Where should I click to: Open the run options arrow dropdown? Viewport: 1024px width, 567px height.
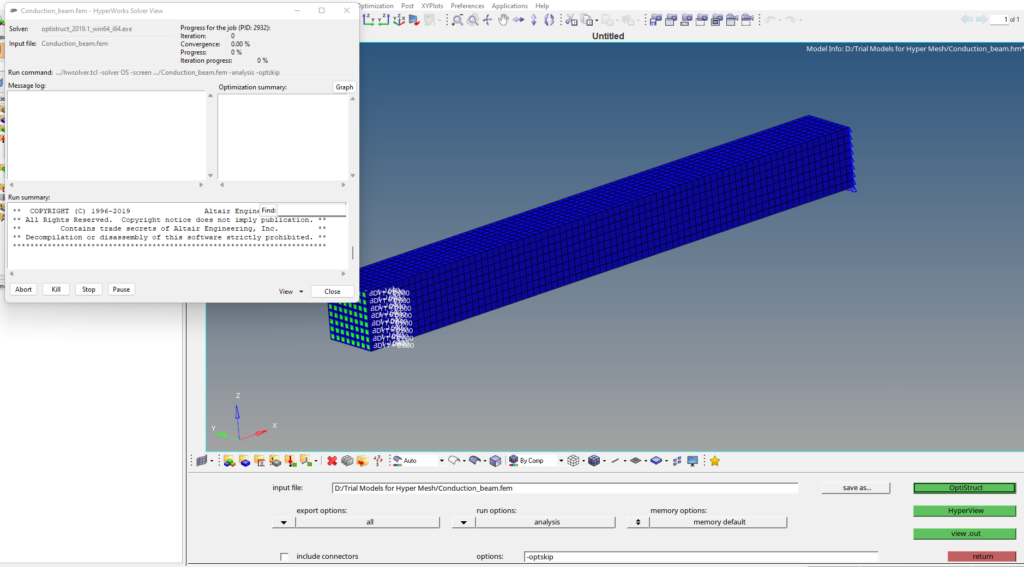pyautogui.click(x=463, y=523)
